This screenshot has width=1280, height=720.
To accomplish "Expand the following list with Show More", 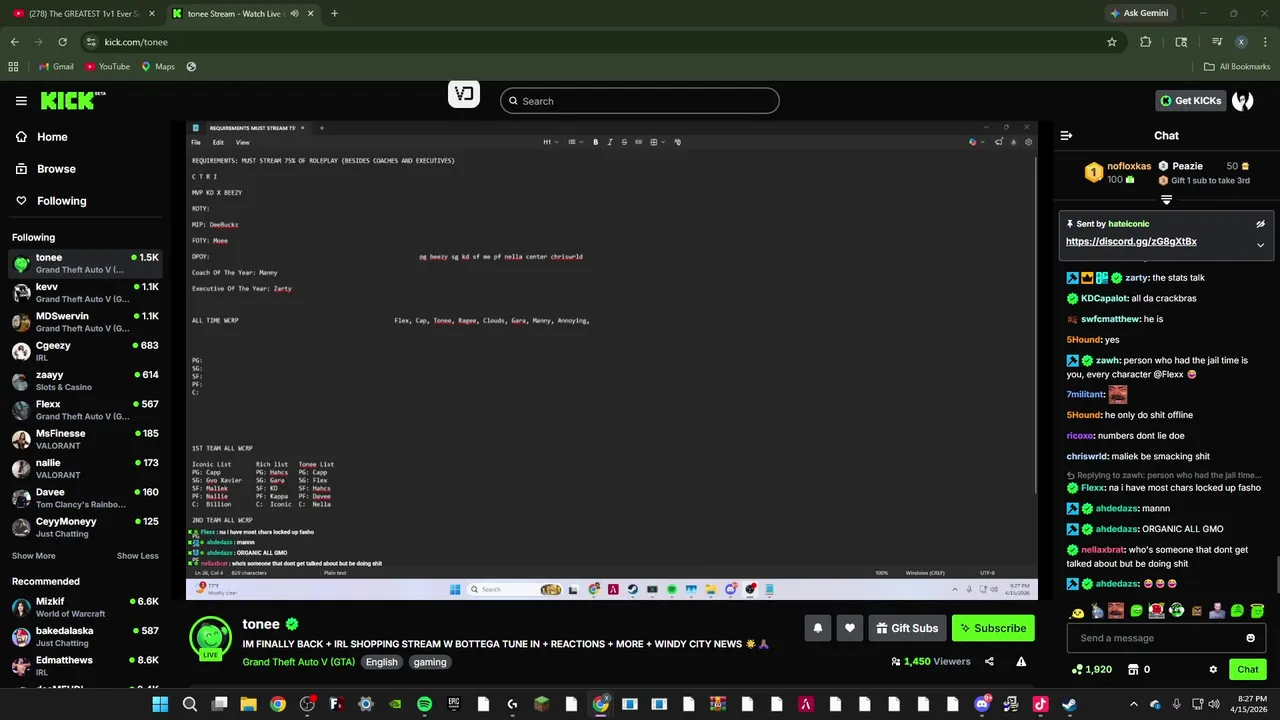I will click(x=34, y=556).
